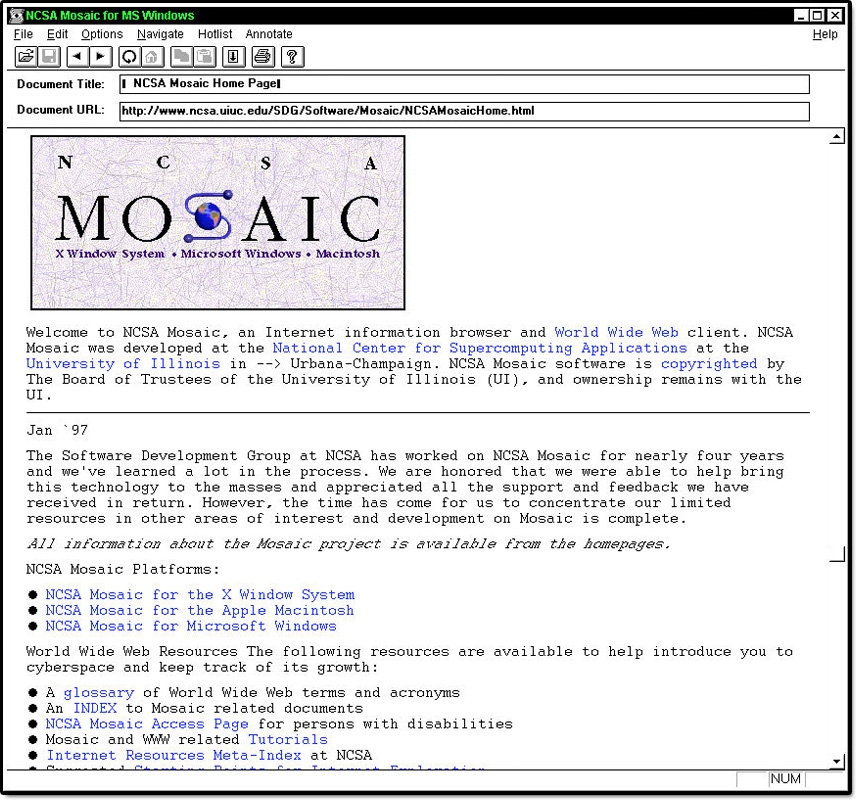Click the scrollbar down arrow
Viewport: 864px width, 806px height.
point(838,762)
